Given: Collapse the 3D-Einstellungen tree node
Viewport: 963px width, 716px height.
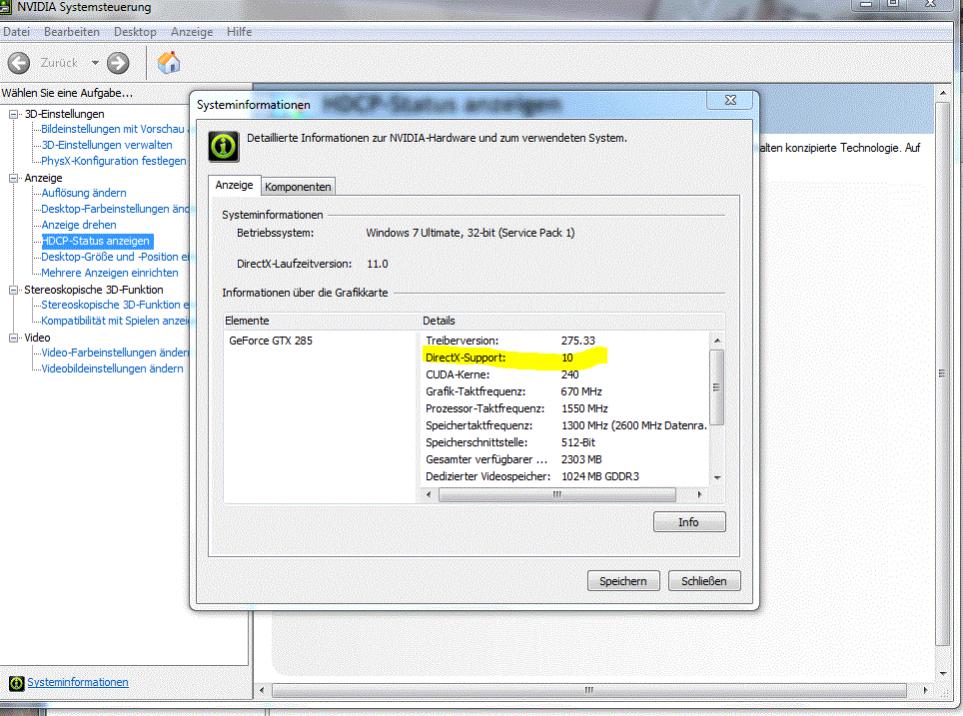Looking at the screenshot, I should [14, 114].
